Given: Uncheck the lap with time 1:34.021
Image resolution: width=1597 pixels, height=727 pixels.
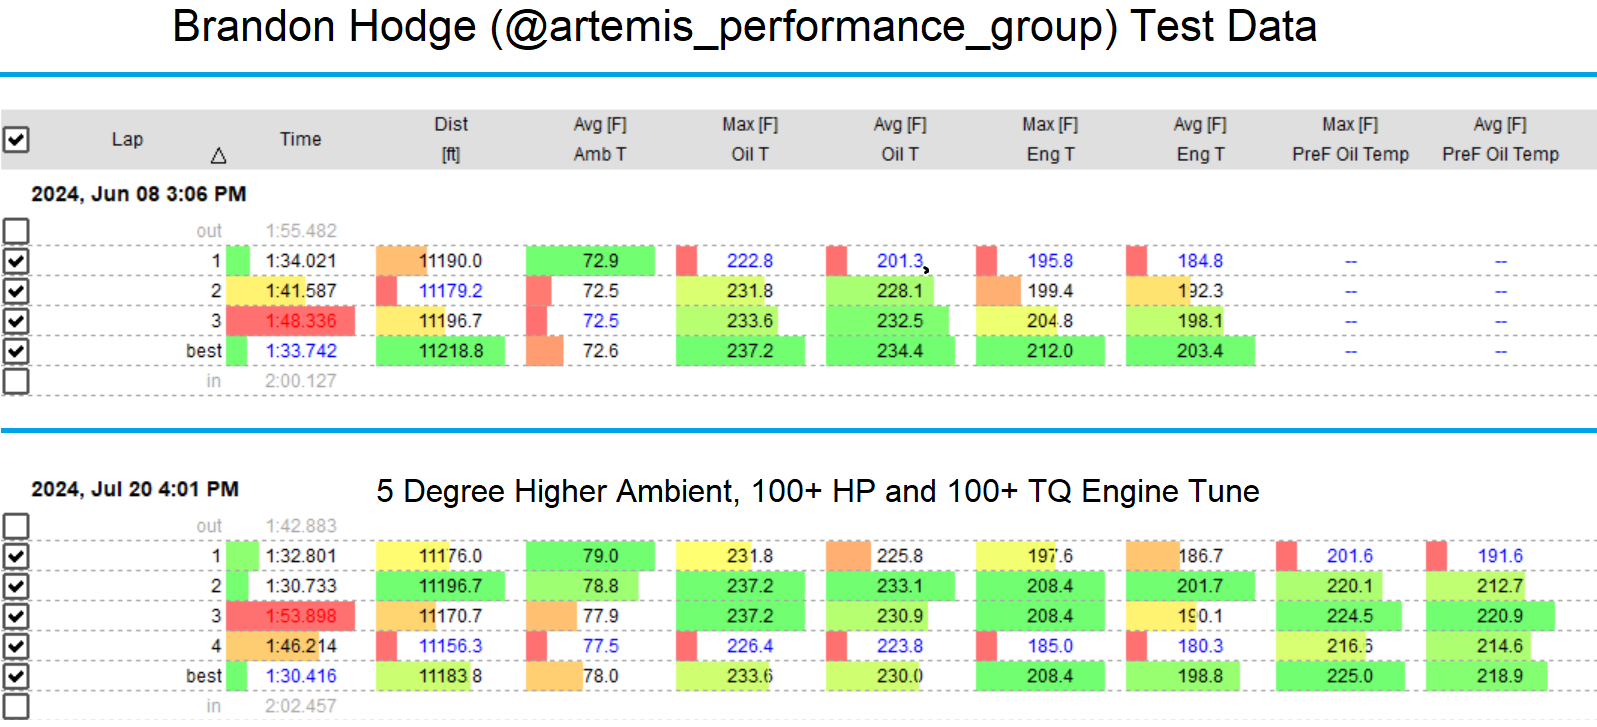Looking at the screenshot, I should pyautogui.click(x=16, y=261).
